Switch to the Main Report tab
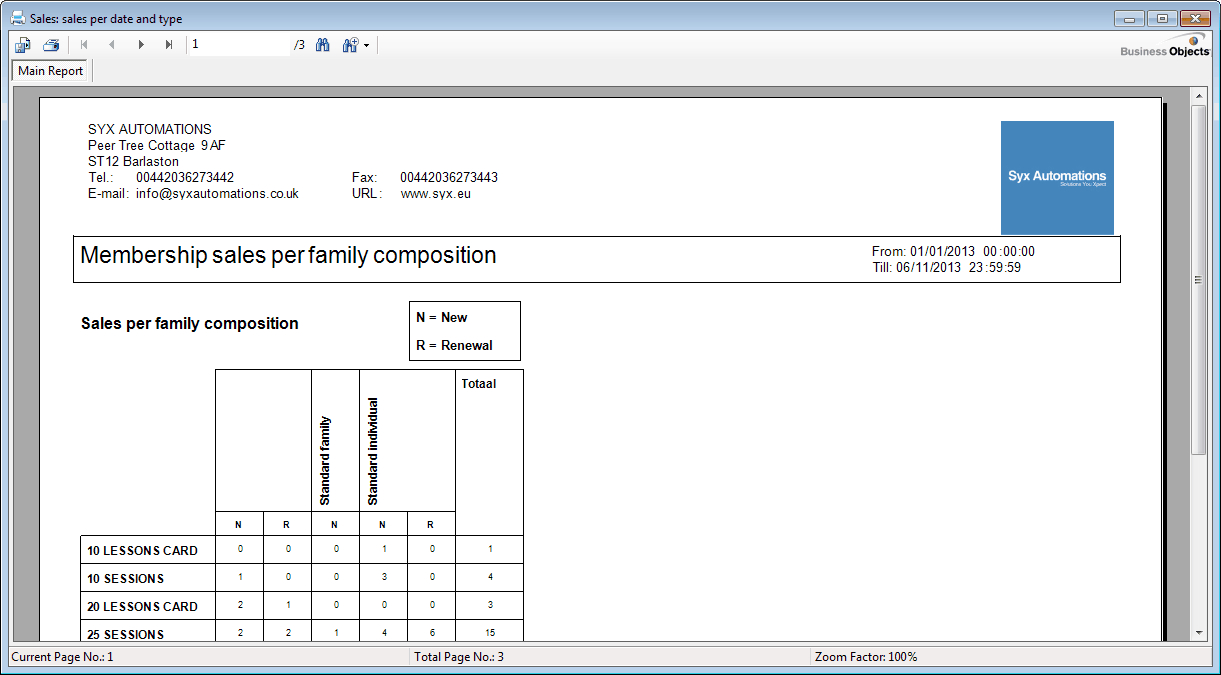 point(51,71)
